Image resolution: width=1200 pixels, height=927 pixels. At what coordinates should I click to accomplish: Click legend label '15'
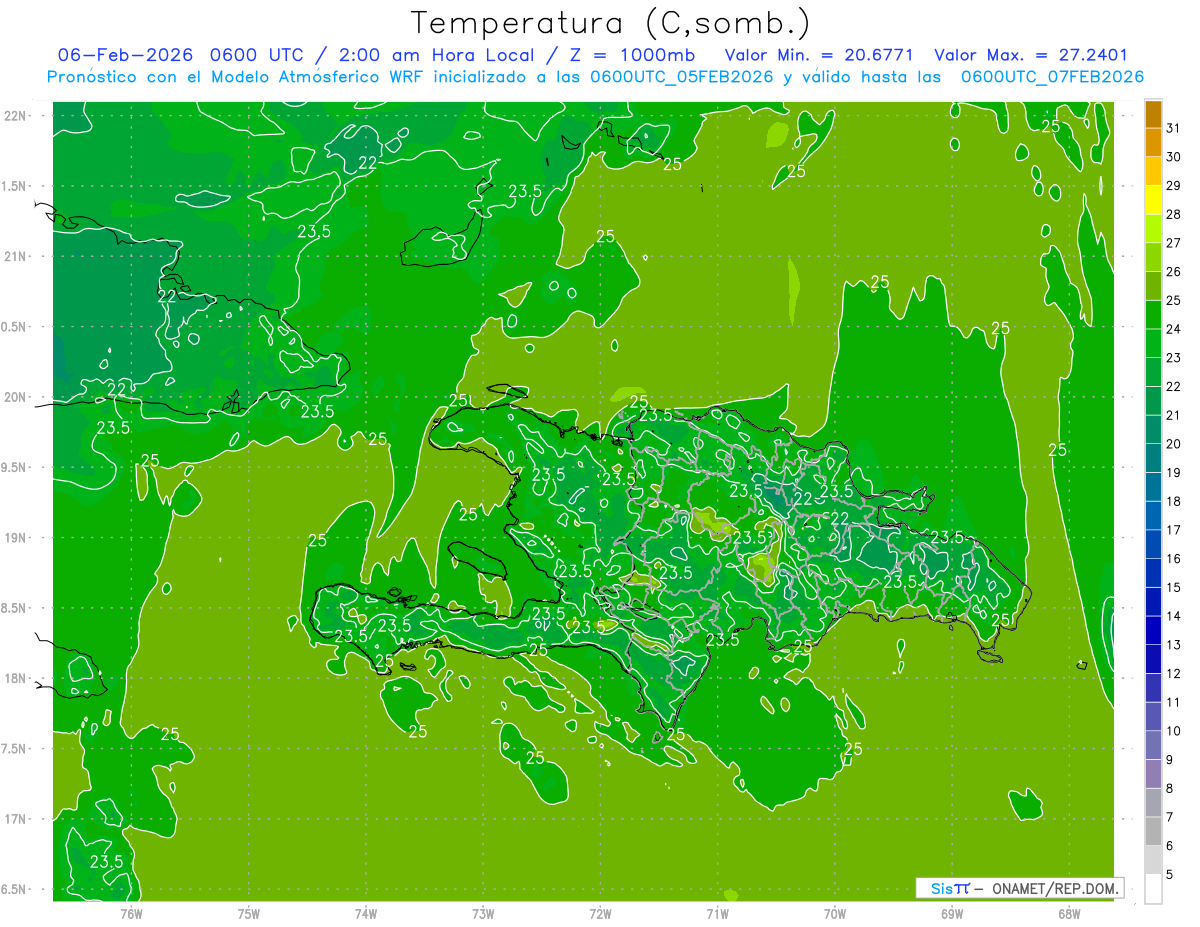tap(1174, 587)
